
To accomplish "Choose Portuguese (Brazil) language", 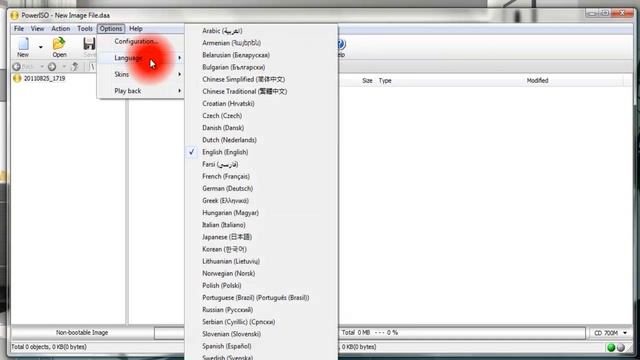I will tap(261, 298).
